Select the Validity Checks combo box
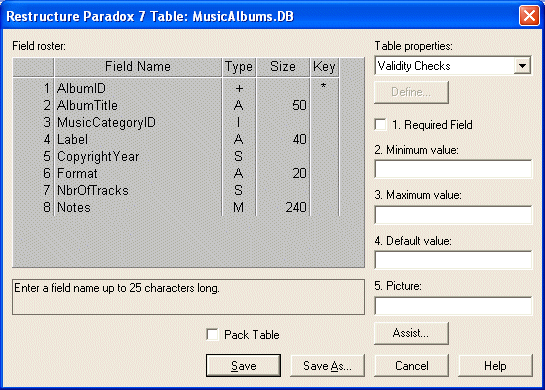The width and height of the screenshot is (545, 390). [453, 66]
